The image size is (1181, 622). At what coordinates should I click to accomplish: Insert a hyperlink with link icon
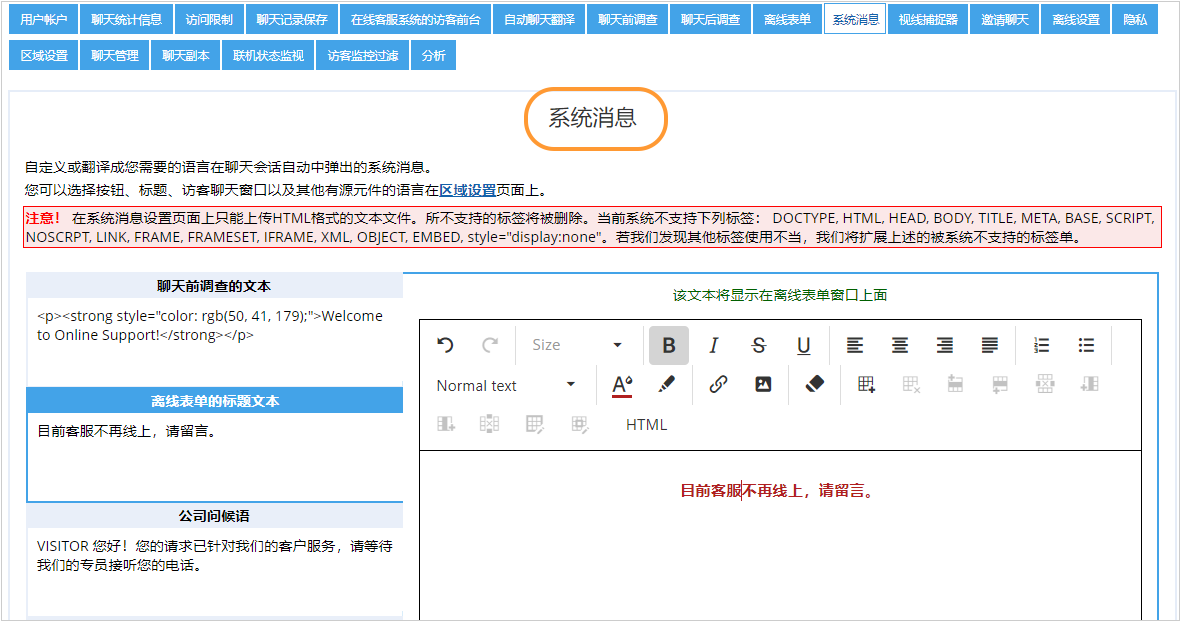tap(718, 385)
